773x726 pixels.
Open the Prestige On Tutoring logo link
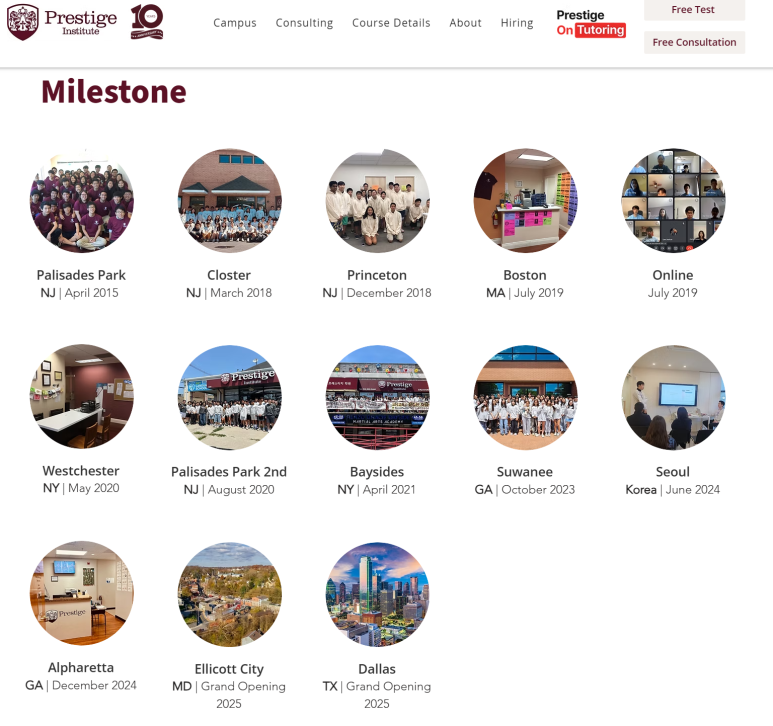pyautogui.click(x=591, y=23)
